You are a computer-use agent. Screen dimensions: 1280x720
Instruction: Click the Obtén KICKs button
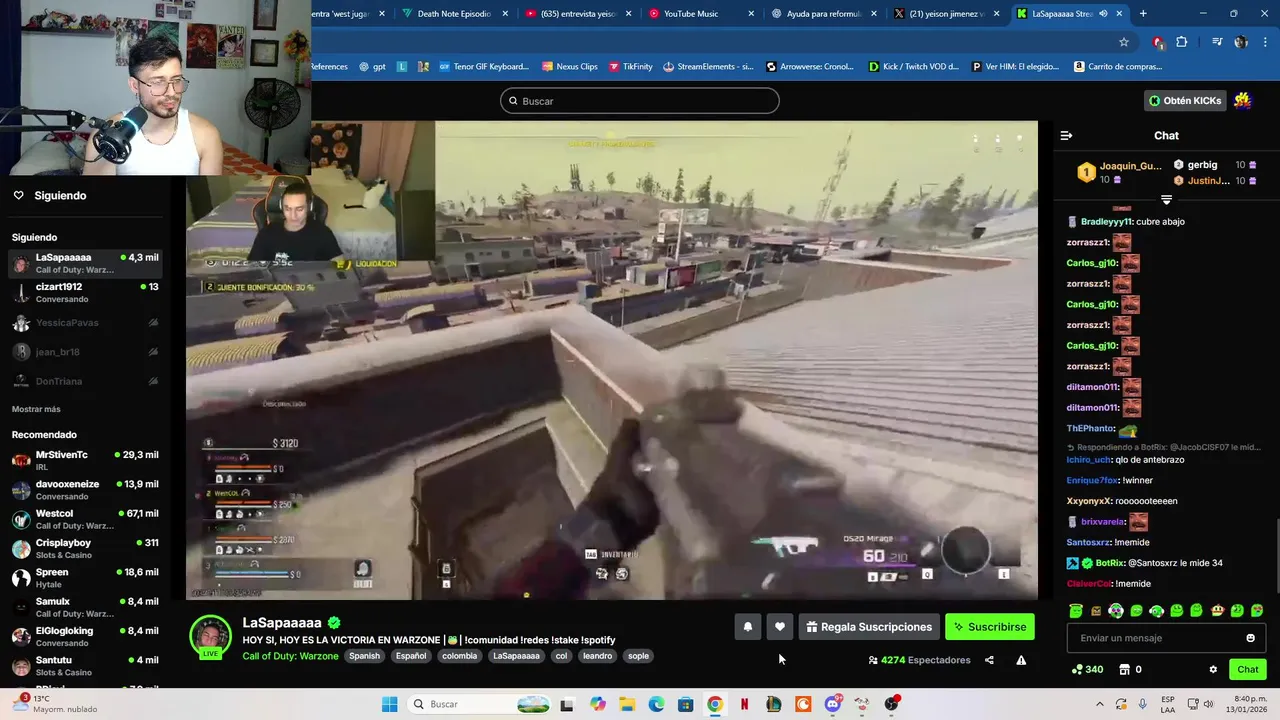click(1185, 101)
